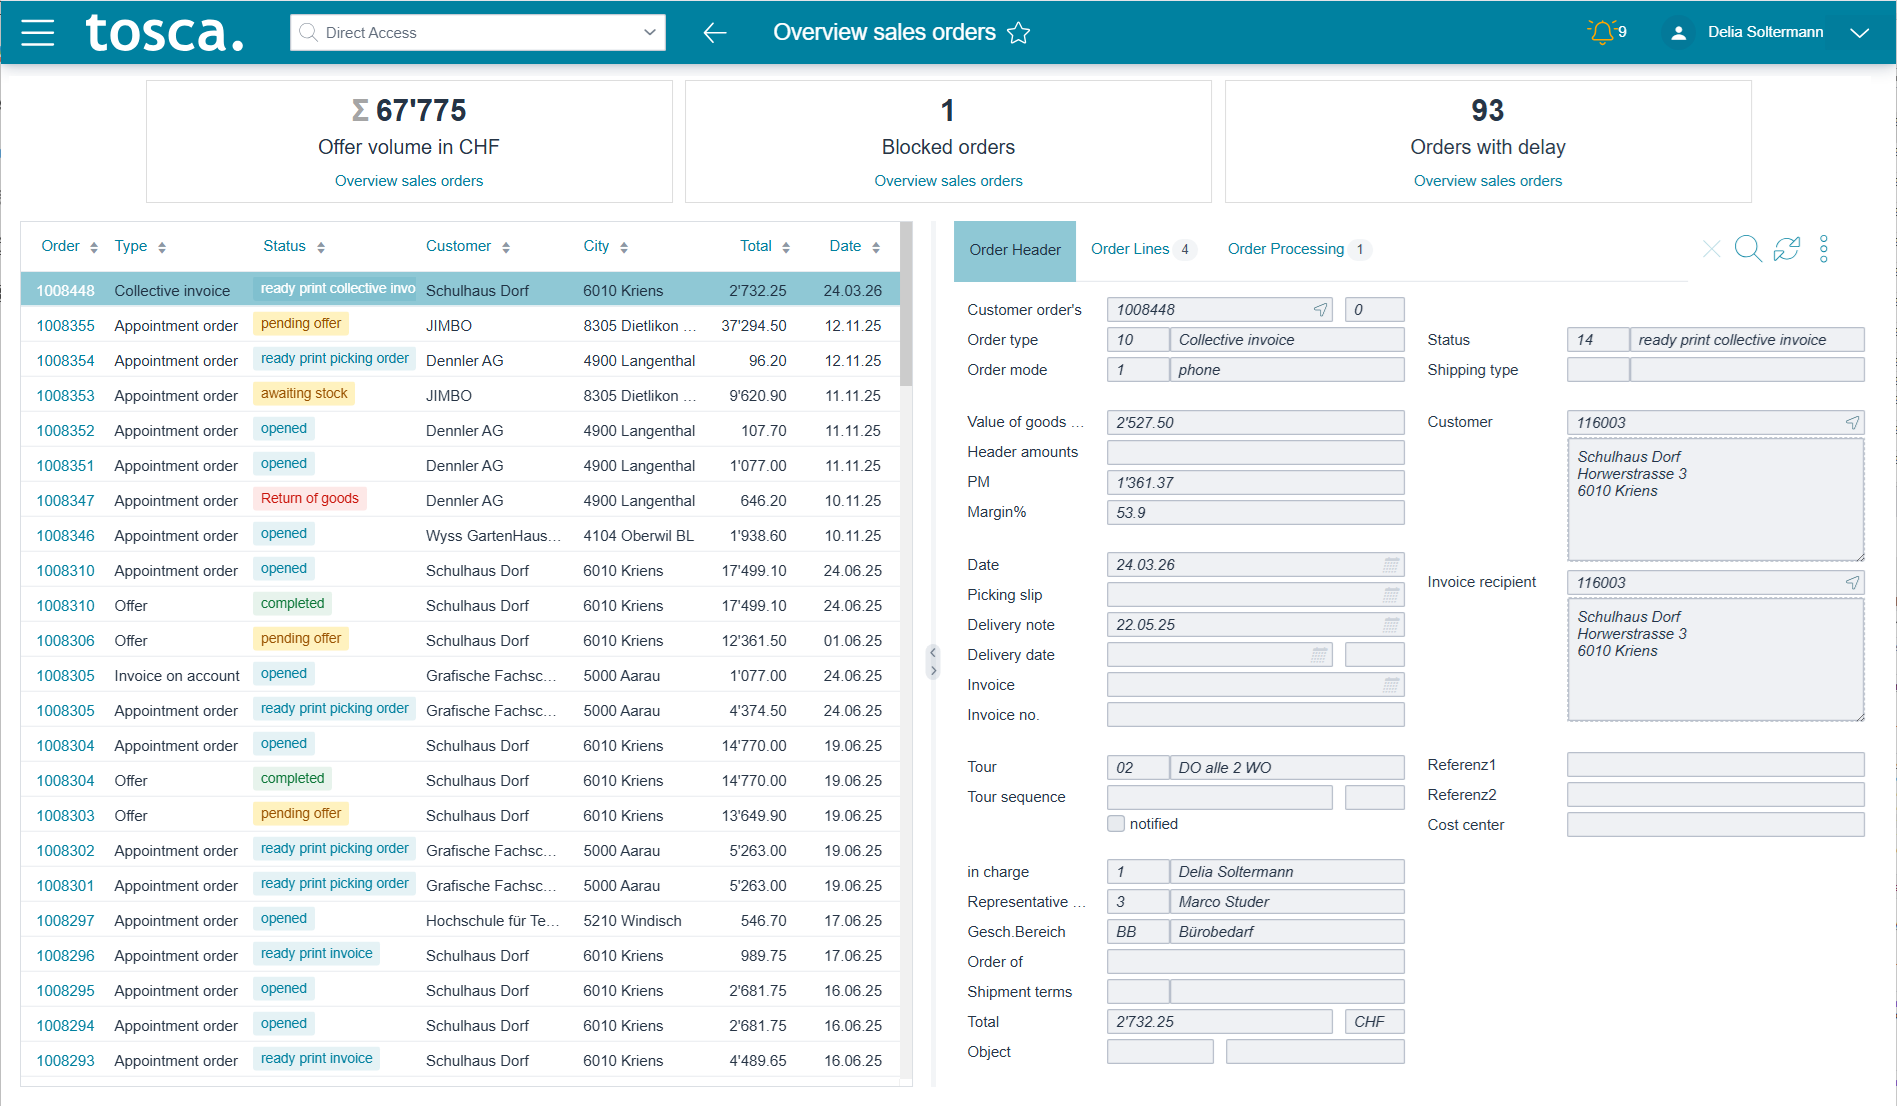The image size is (1897, 1106).
Task: Click the user profile avatar icon
Action: tap(1679, 33)
